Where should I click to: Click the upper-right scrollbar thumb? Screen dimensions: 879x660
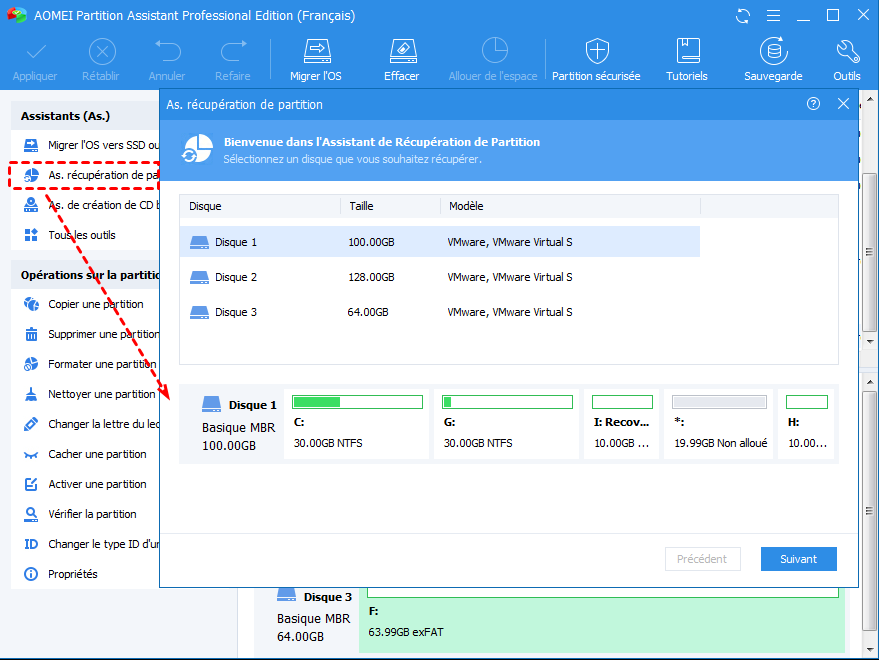pyautogui.click(x=869, y=252)
